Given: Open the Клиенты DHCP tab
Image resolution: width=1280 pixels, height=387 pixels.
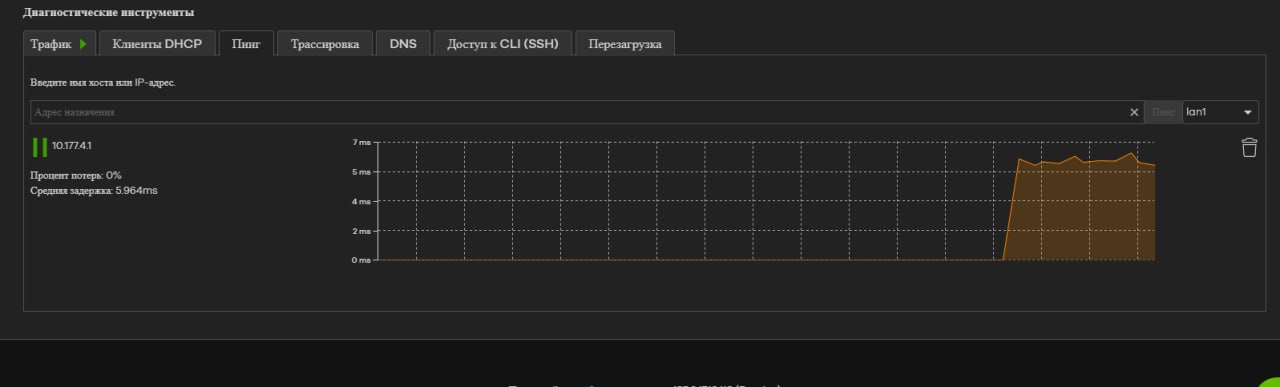Looking at the screenshot, I should [157, 44].
